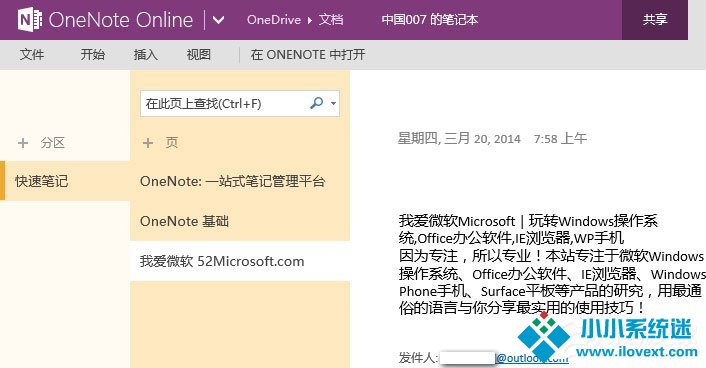
Task: Add a new section with + 分区
Action: click(x=41, y=143)
